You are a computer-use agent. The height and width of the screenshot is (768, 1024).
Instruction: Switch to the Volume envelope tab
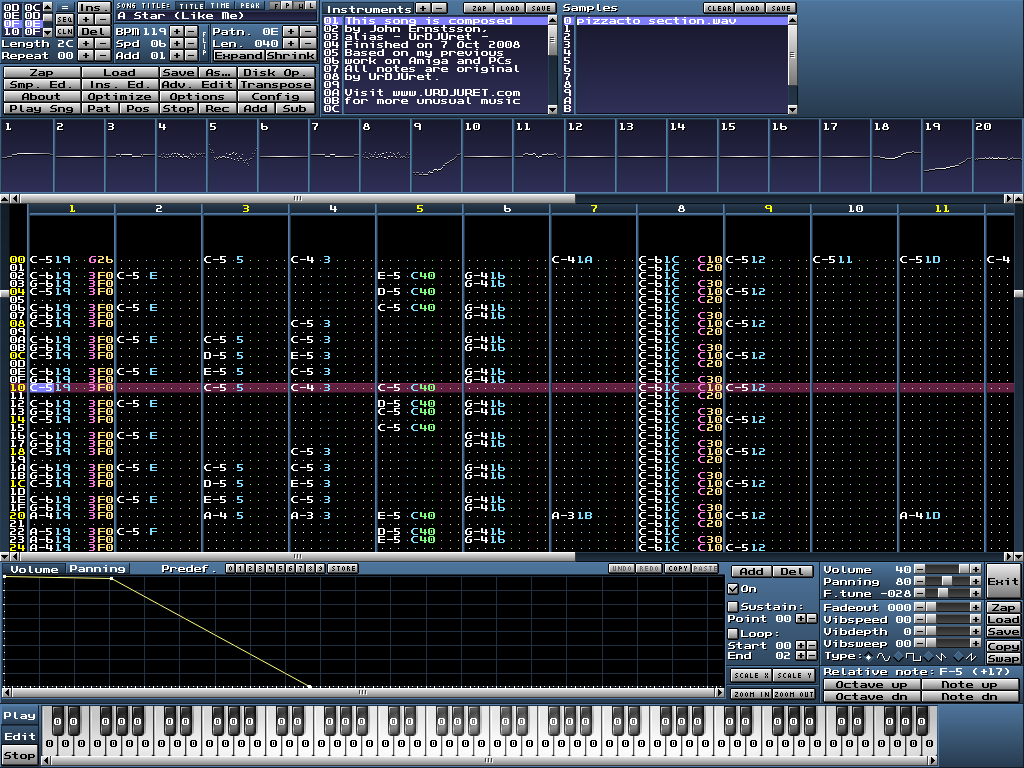34,569
